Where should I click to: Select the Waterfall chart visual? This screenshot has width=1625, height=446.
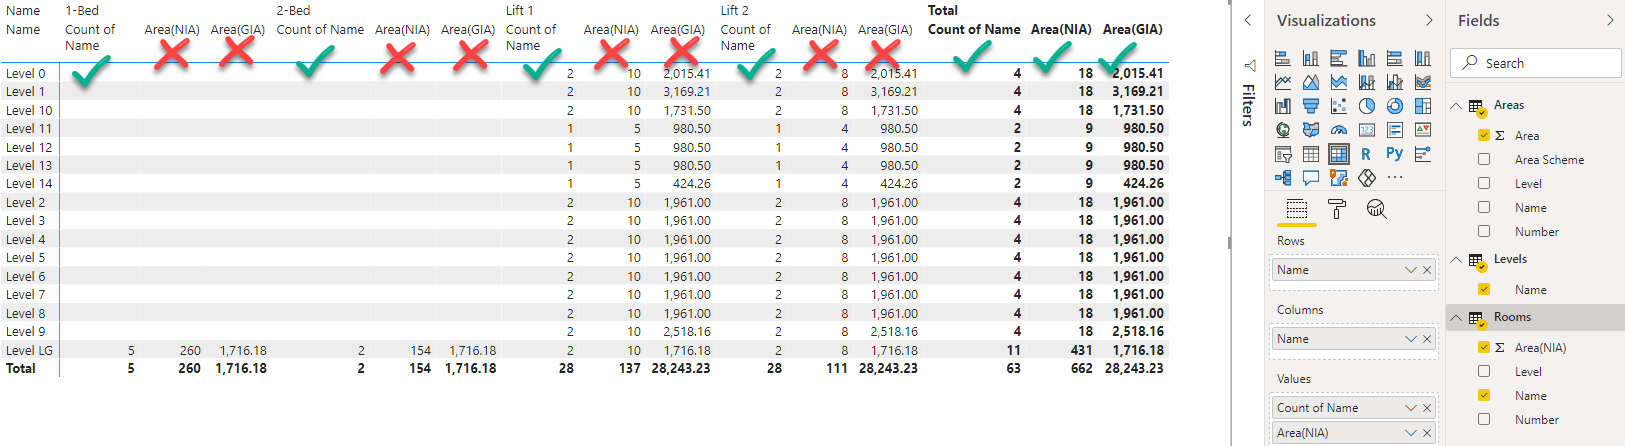(x=1283, y=106)
